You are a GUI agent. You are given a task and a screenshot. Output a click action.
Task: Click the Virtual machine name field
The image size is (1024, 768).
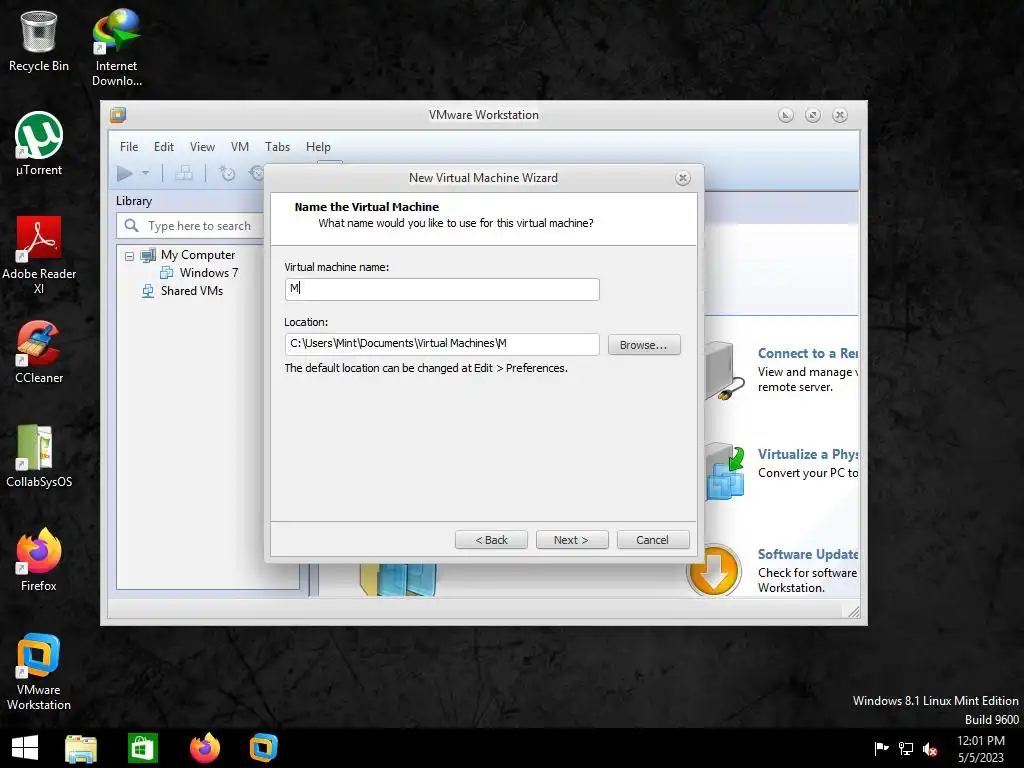click(x=442, y=289)
